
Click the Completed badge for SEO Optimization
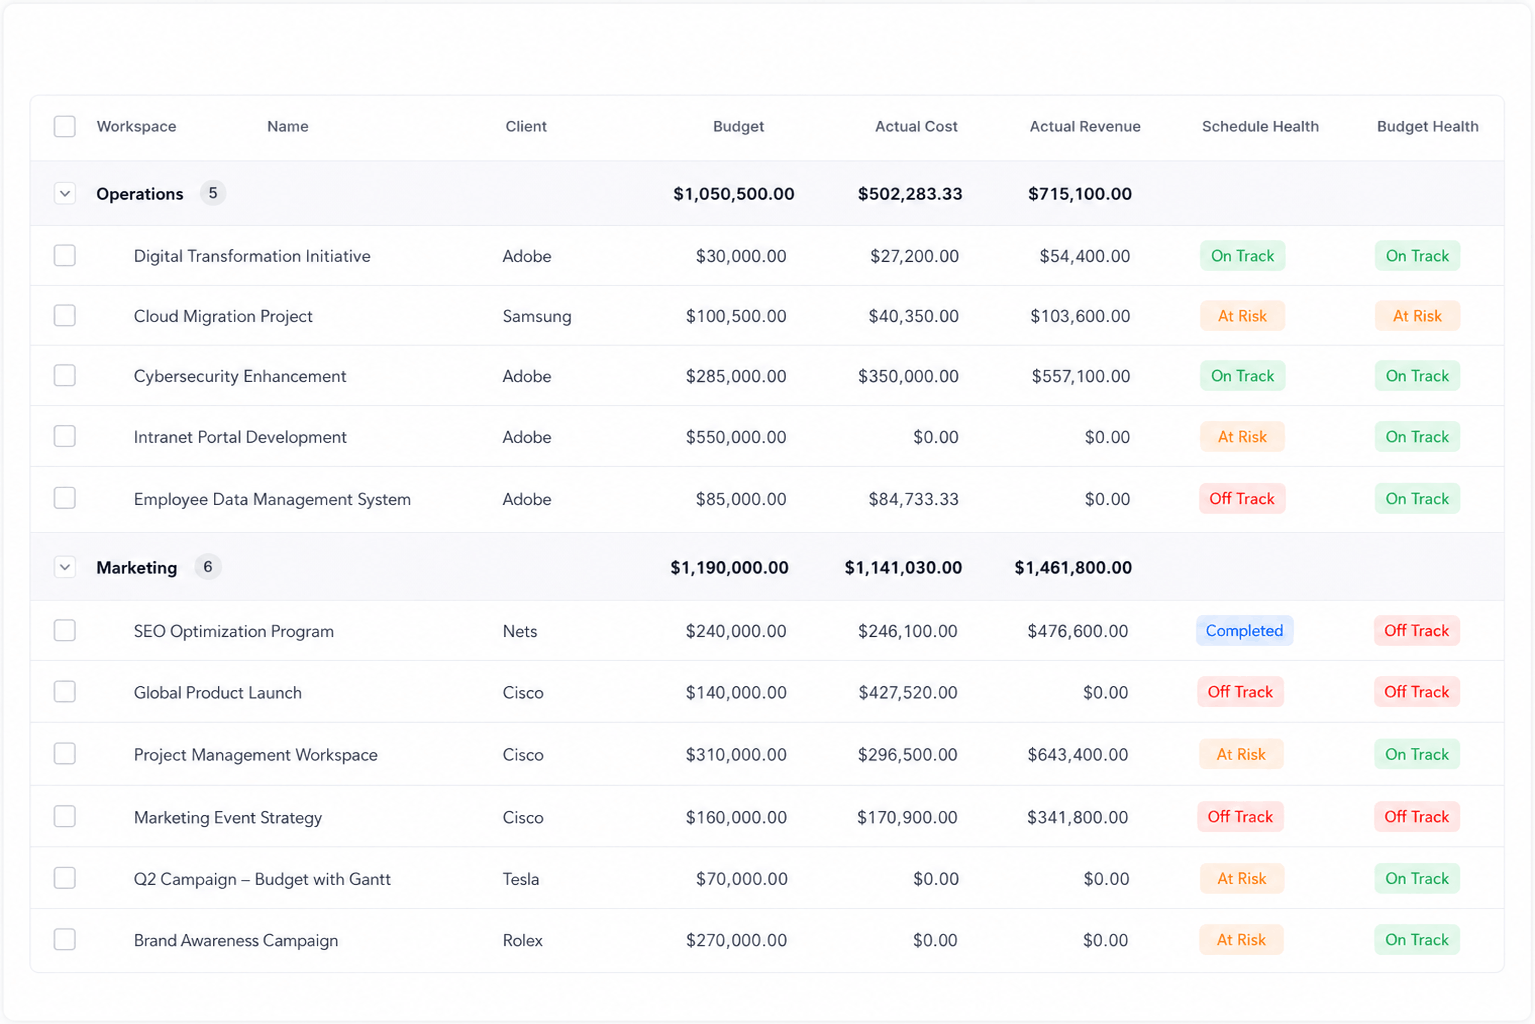click(1244, 631)
